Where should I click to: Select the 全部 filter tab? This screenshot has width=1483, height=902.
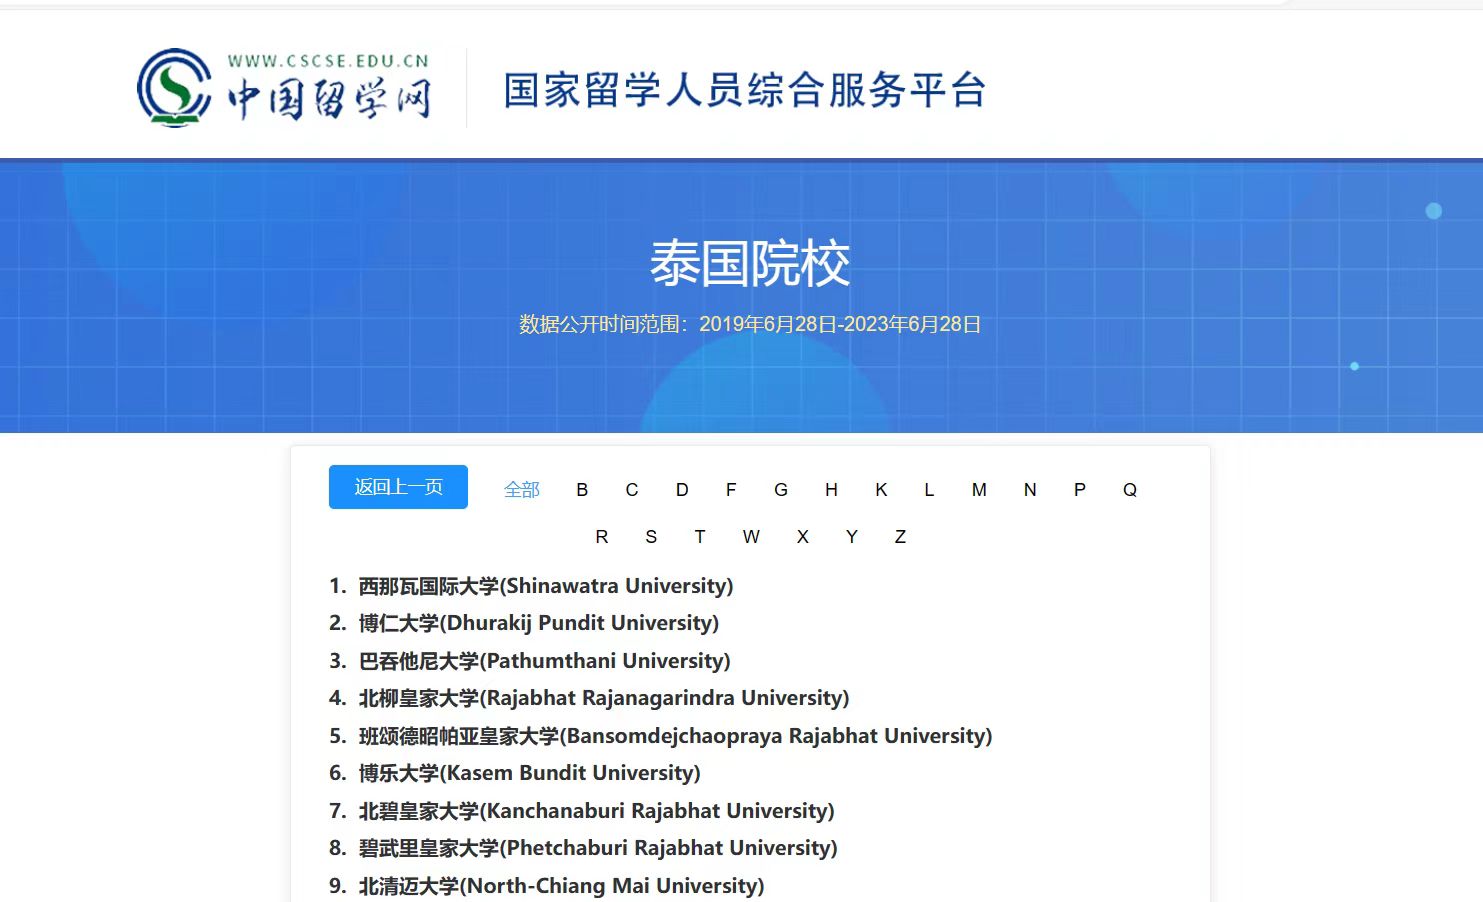pos(522,490)
